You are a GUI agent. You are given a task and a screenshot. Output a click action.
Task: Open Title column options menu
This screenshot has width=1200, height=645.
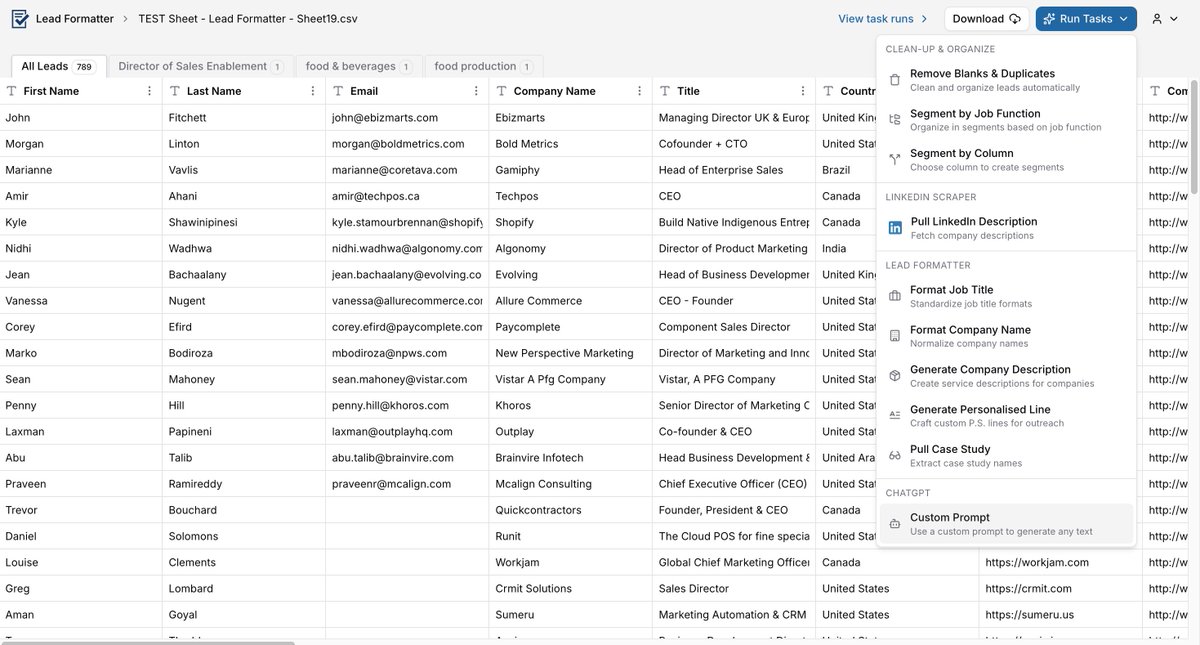(803, 91)
